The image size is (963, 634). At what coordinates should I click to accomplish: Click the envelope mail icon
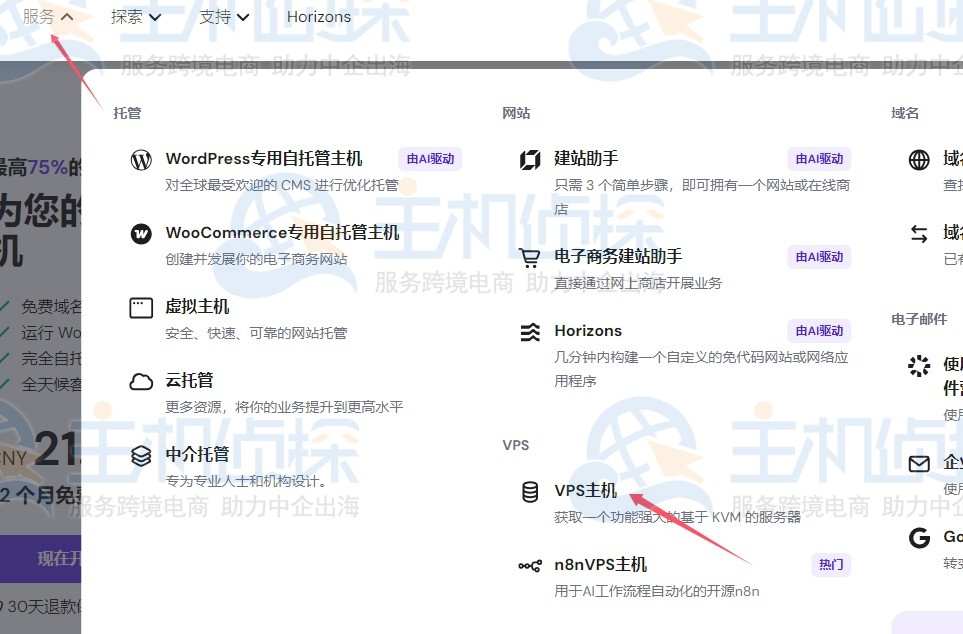919,463
